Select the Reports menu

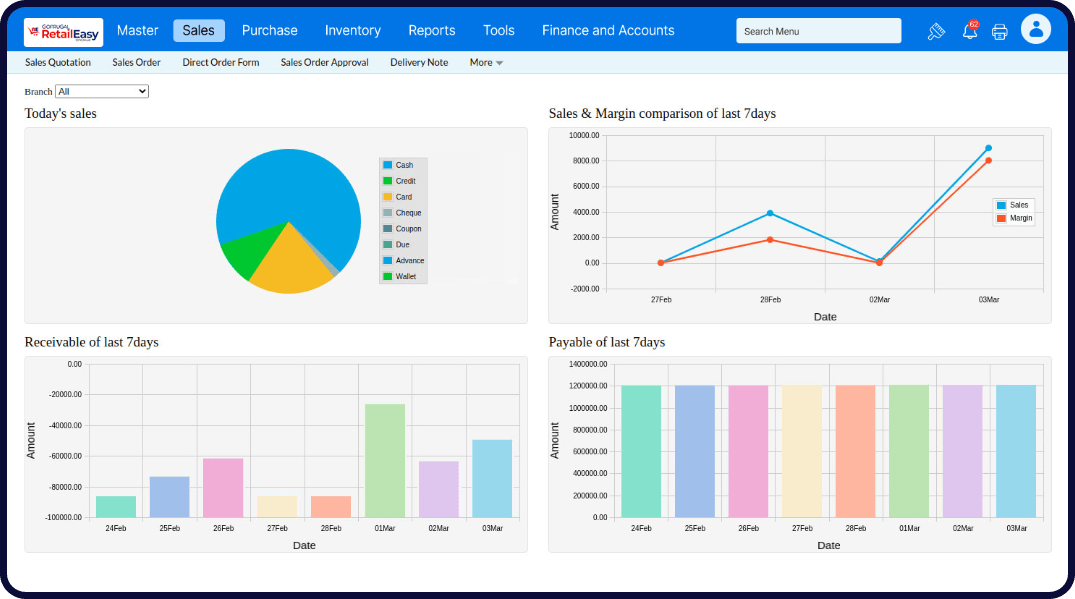coord(431,30)
